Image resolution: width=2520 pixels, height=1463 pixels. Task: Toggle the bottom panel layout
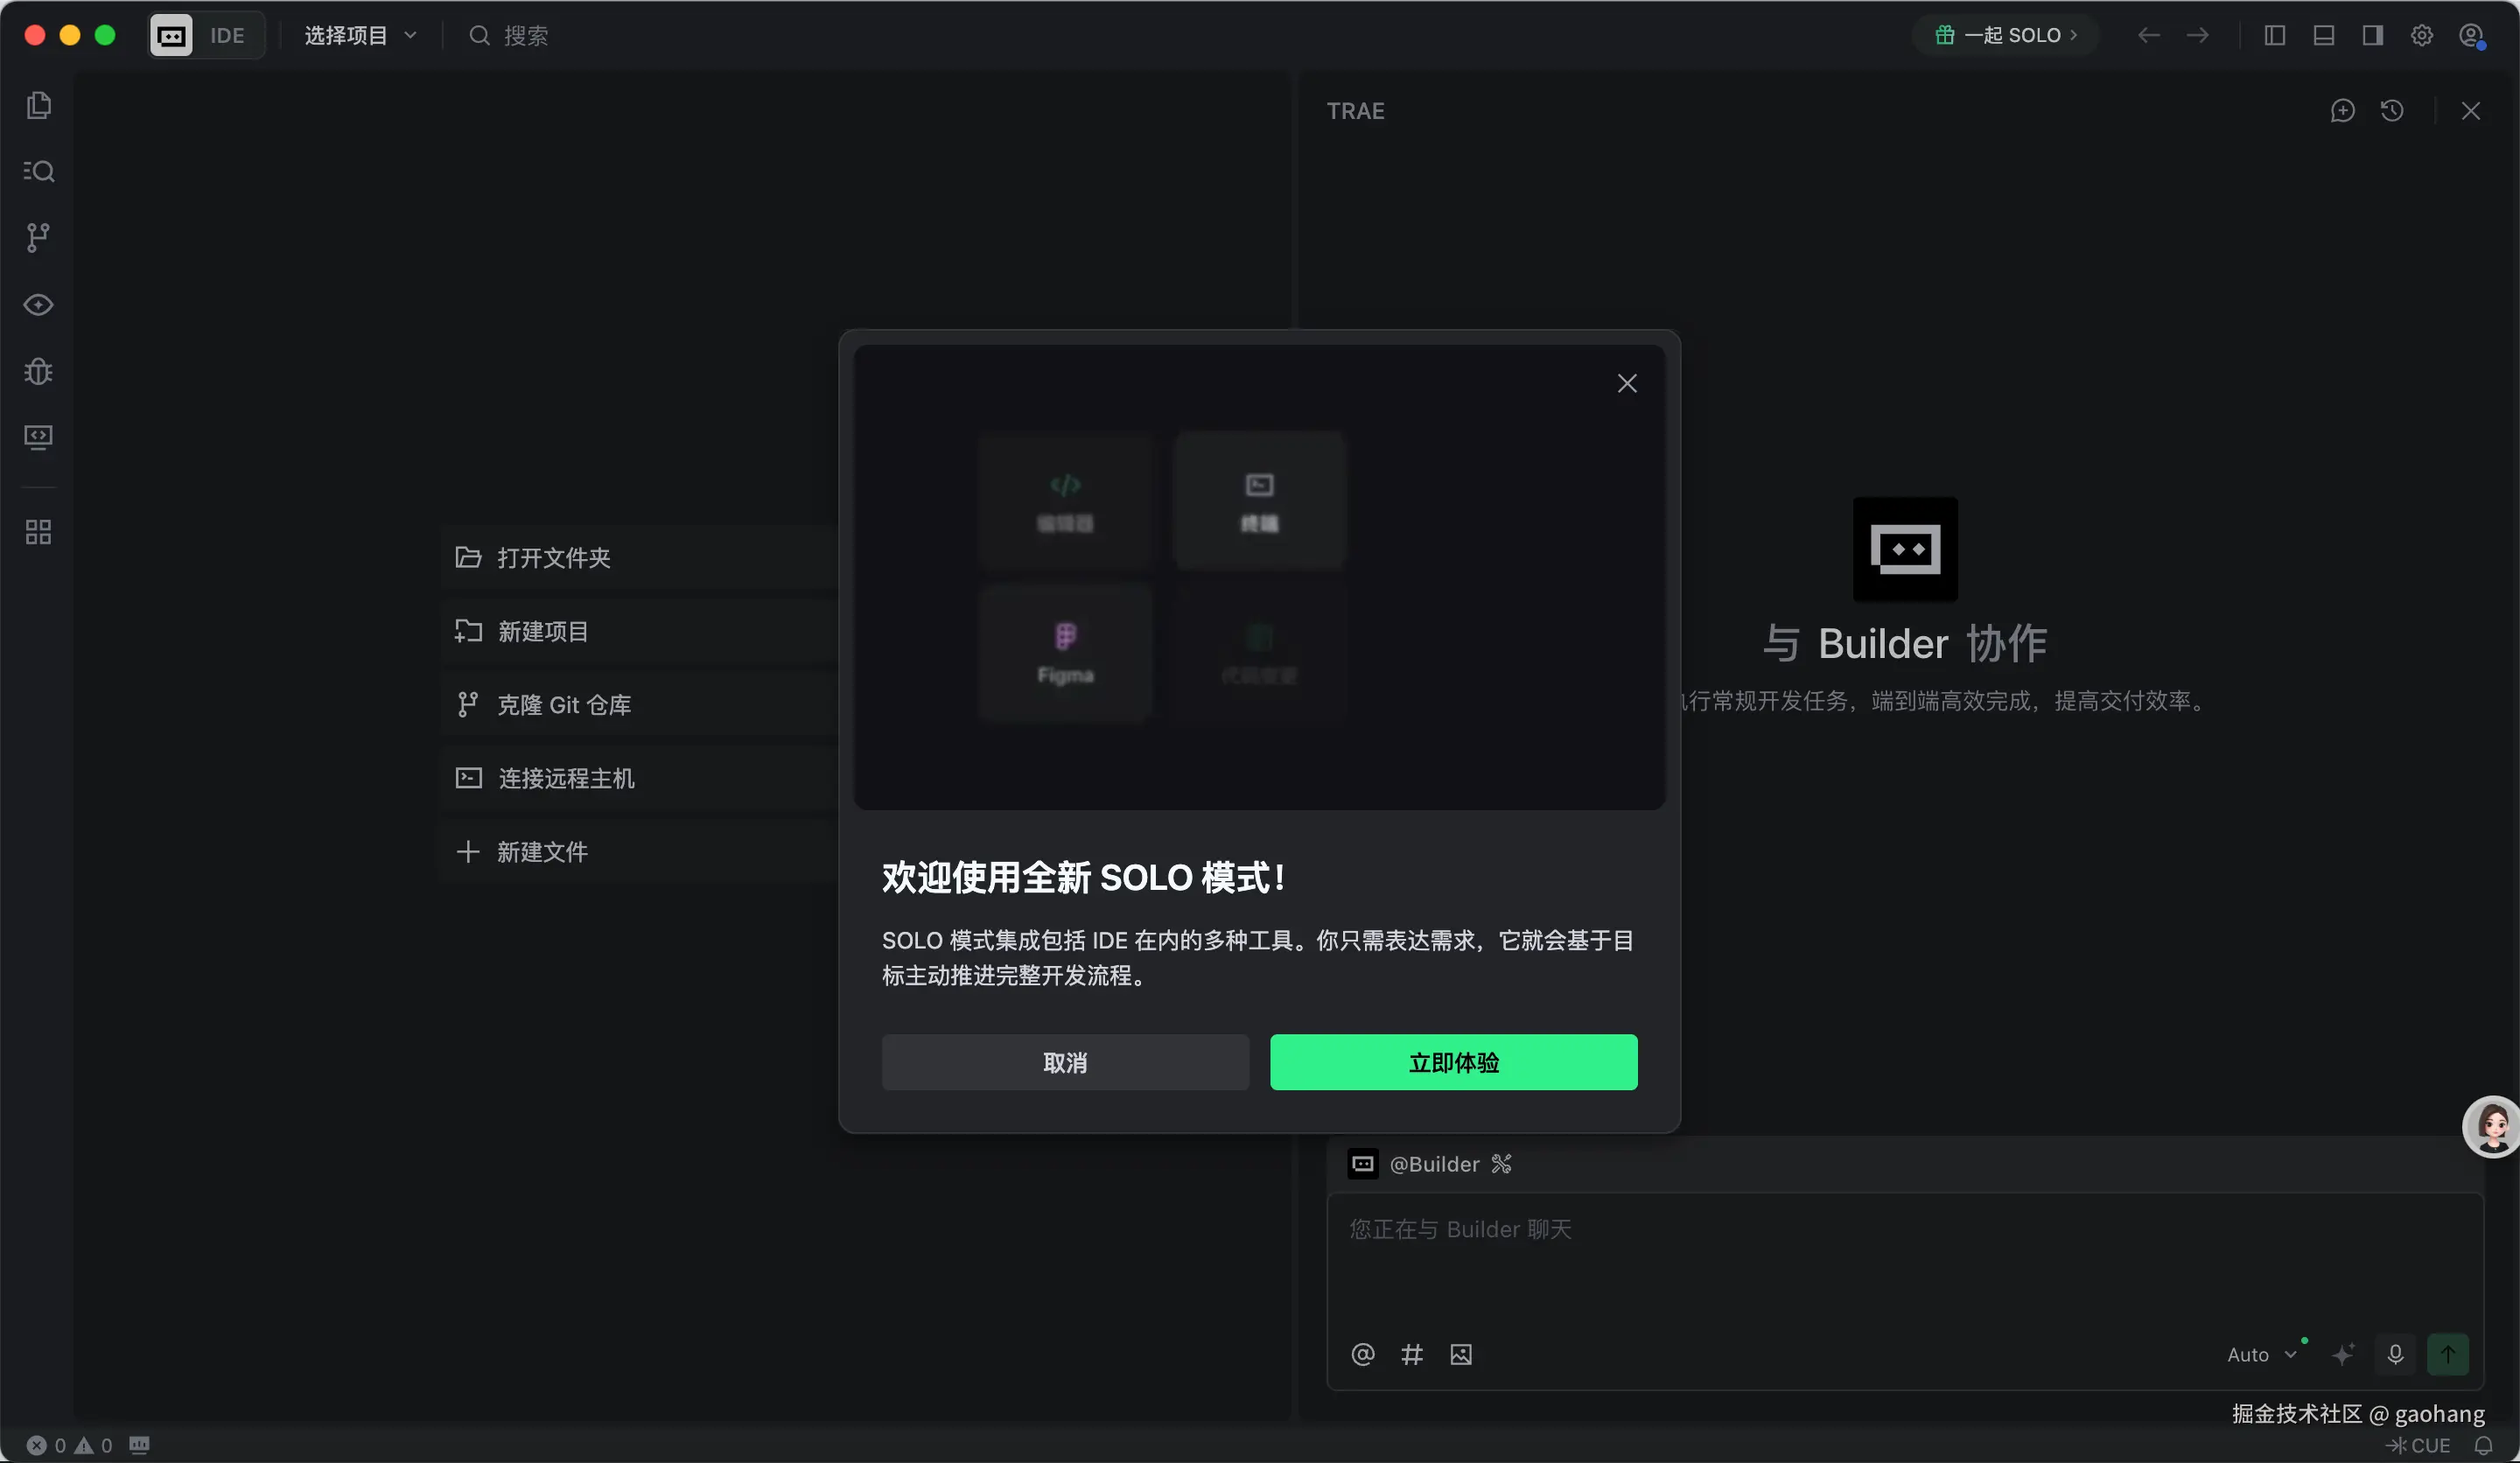coord(2323,36)
